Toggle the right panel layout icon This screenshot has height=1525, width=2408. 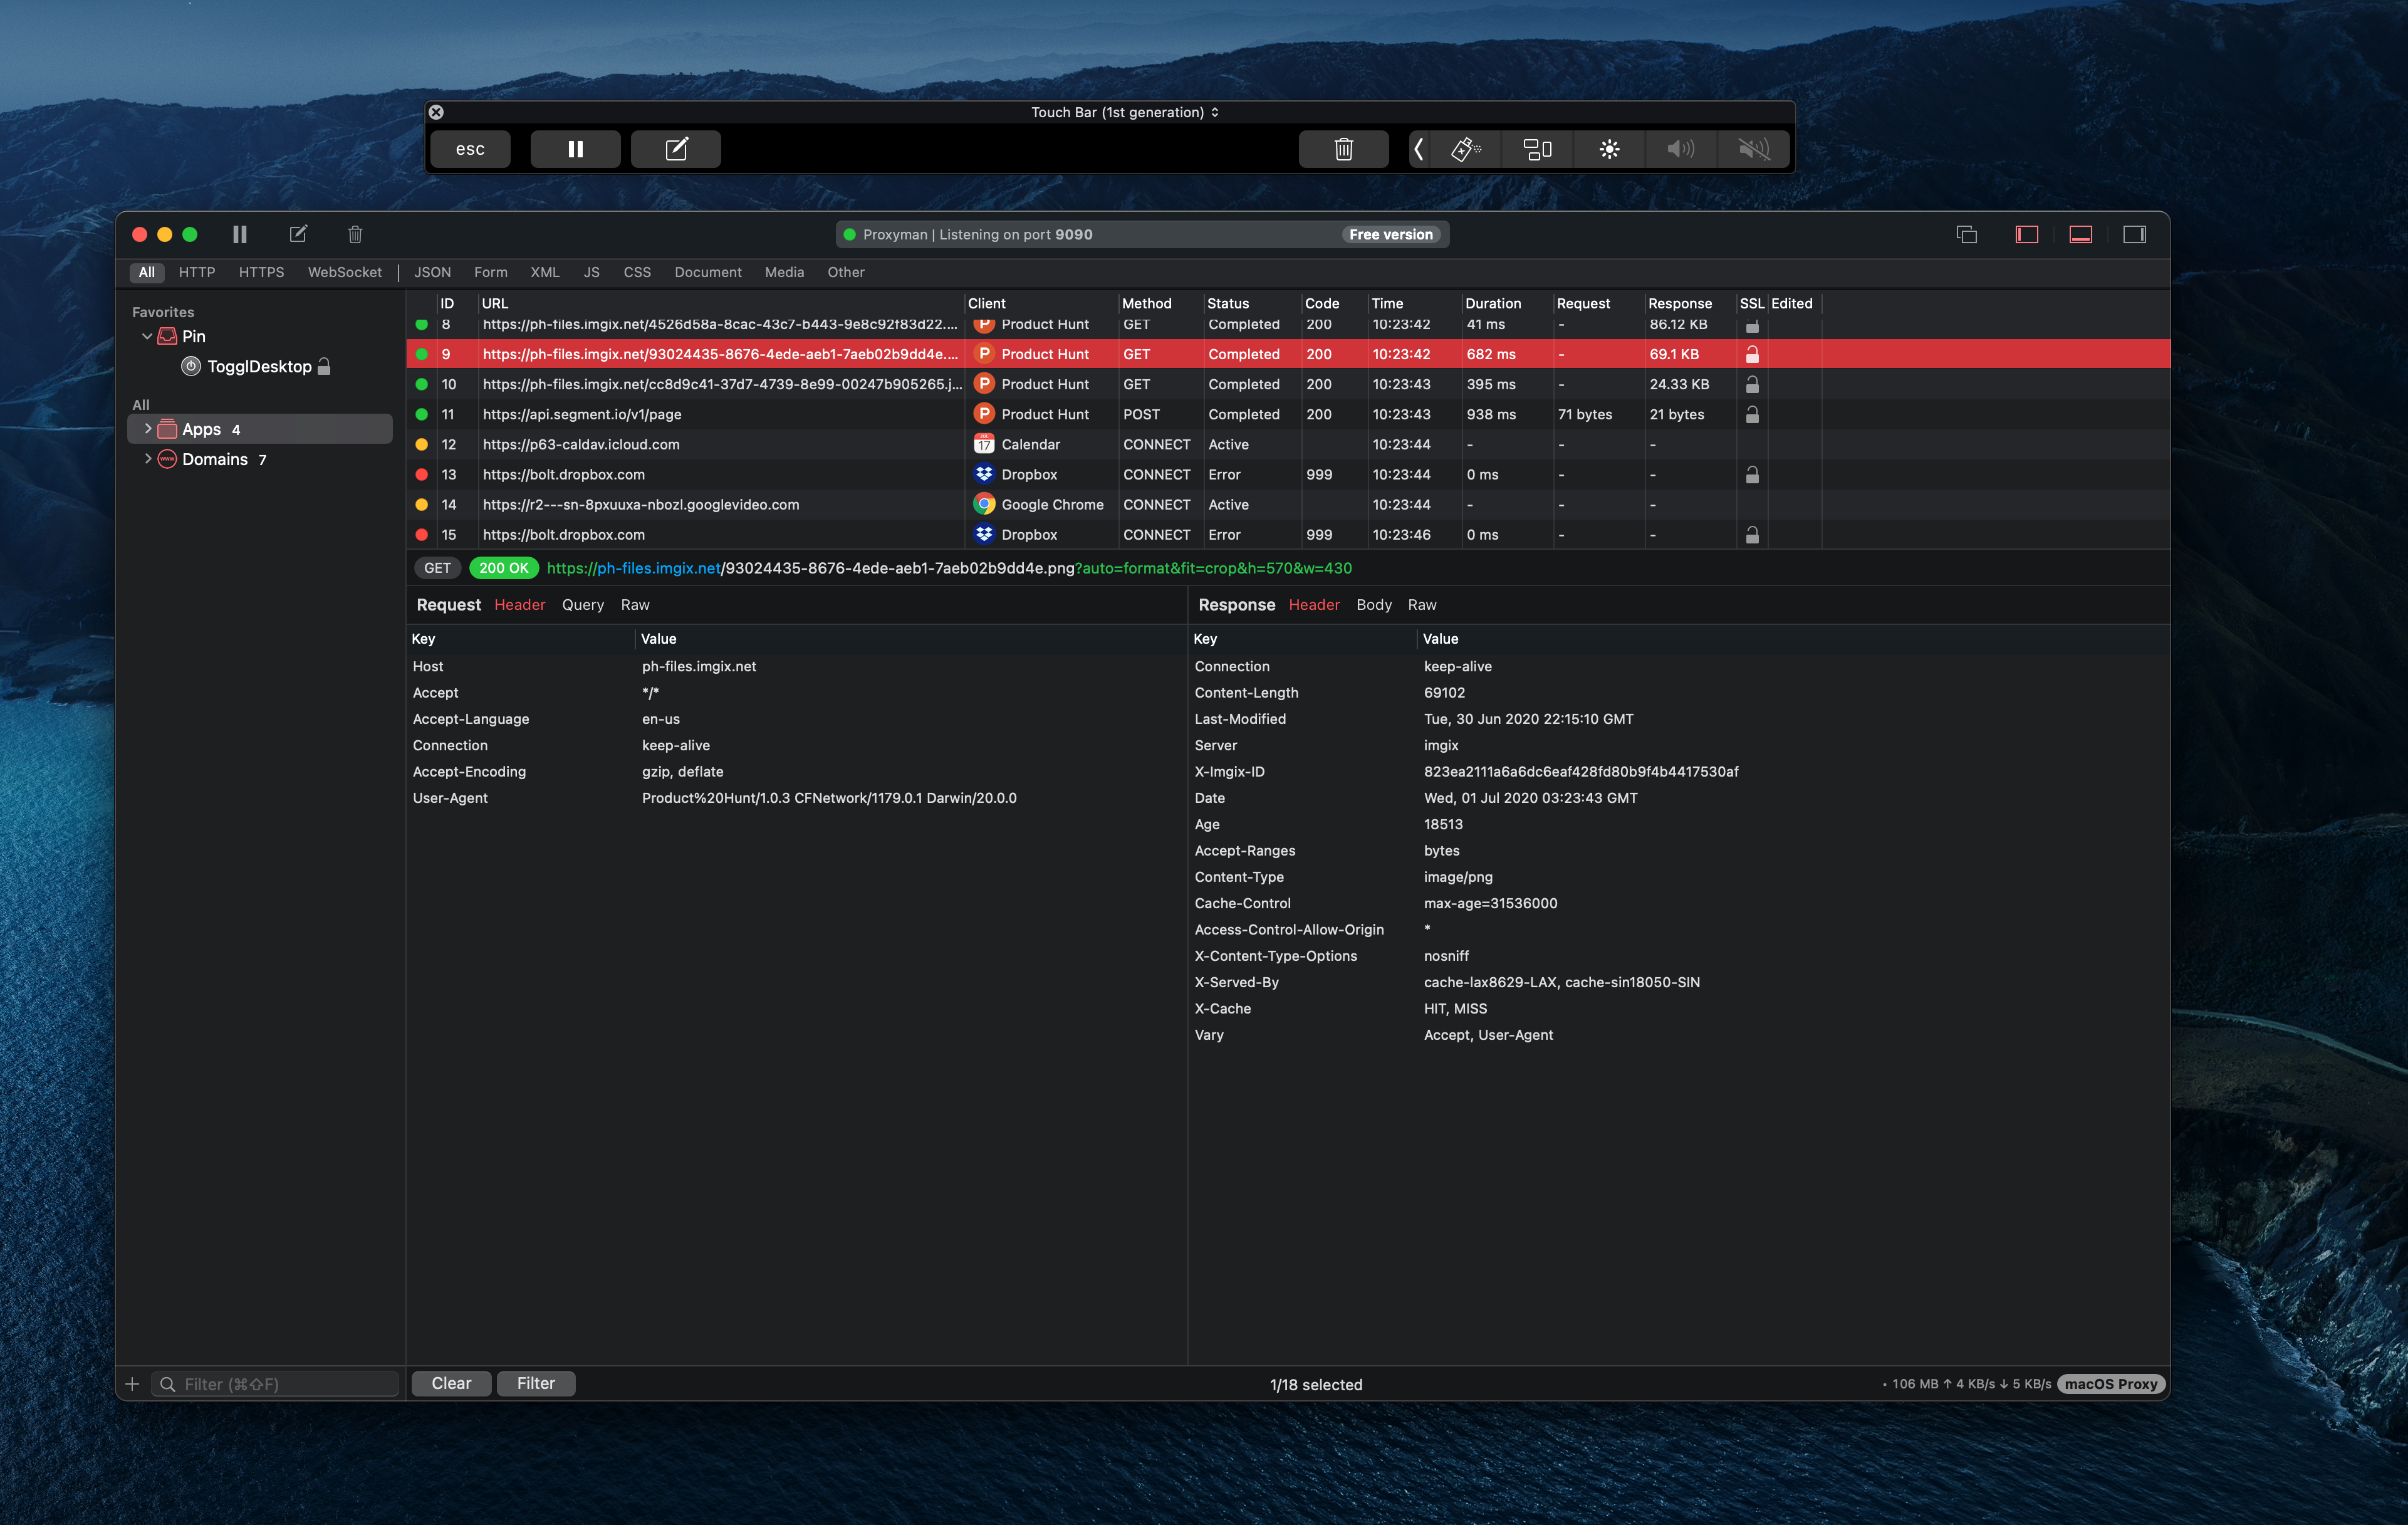coord(2134,234)
